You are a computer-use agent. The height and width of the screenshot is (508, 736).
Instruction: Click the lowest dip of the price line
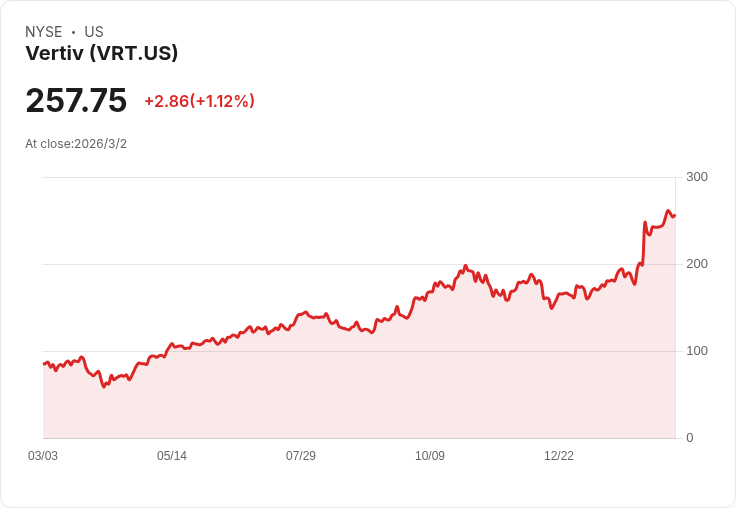pyautogui.click(x=104, y=386)
